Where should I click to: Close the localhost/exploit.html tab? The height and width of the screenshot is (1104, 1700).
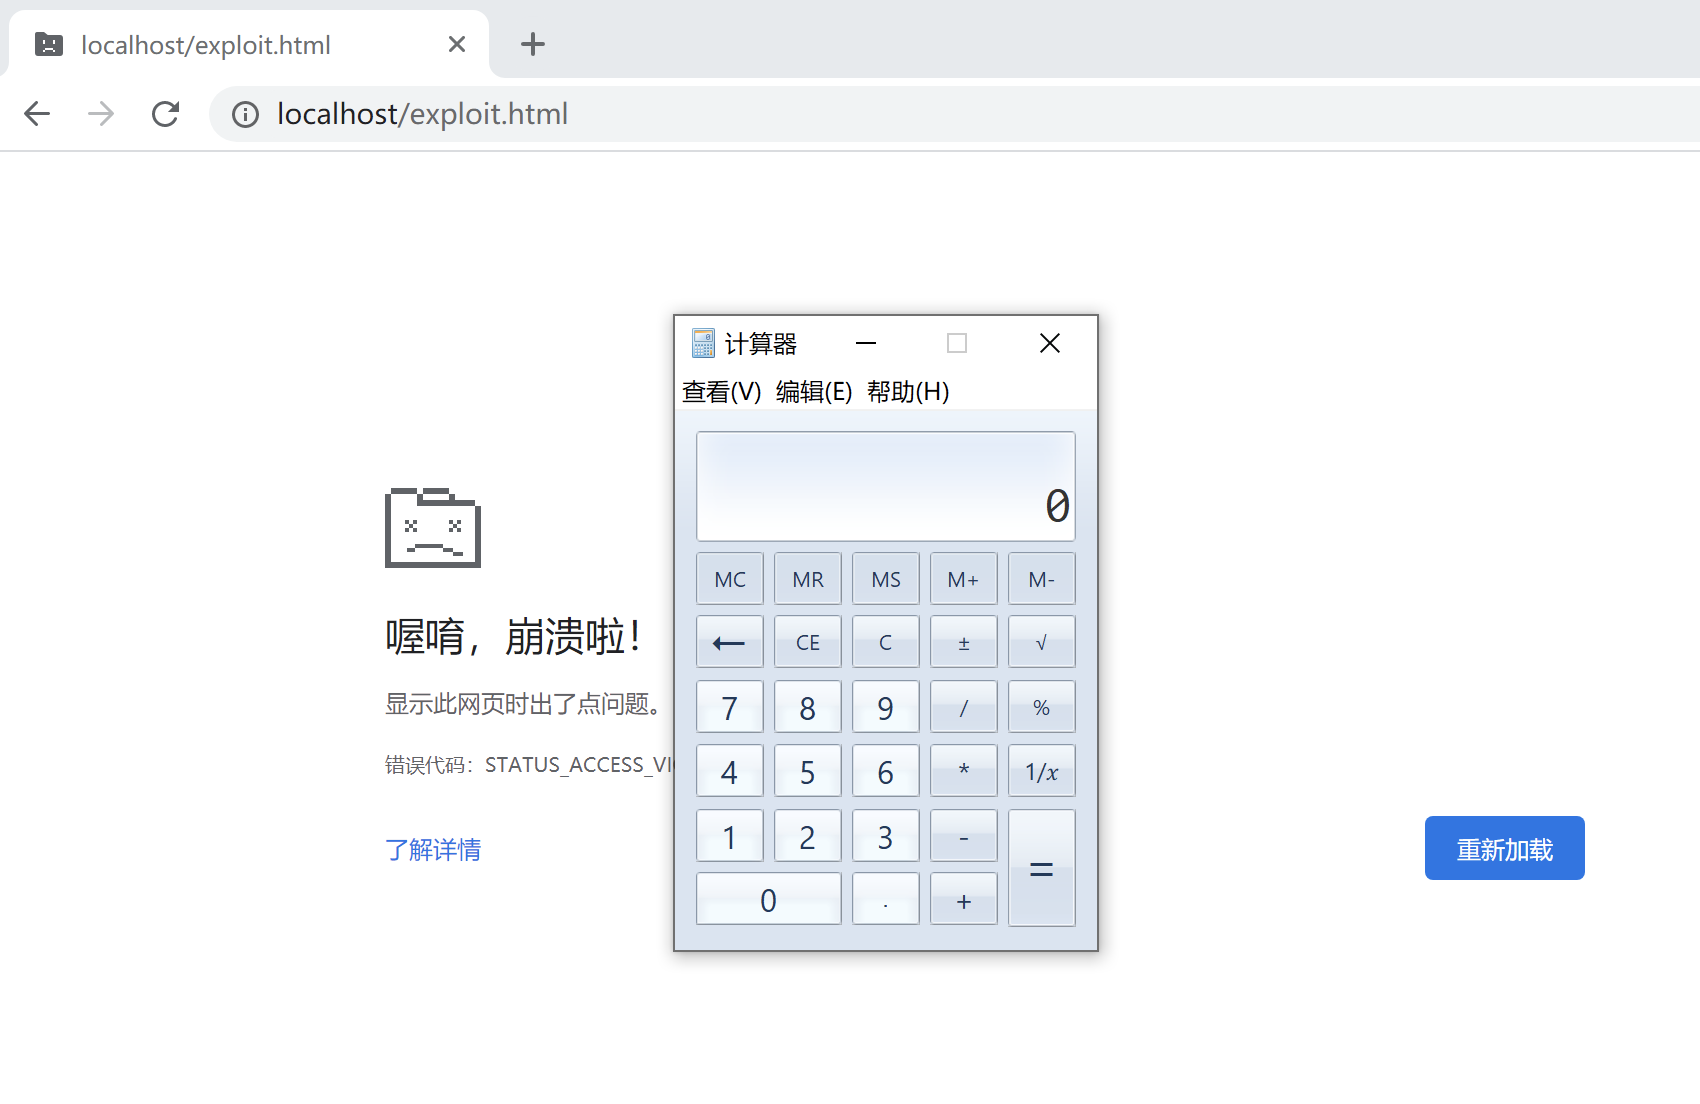(x=457, y=44)
